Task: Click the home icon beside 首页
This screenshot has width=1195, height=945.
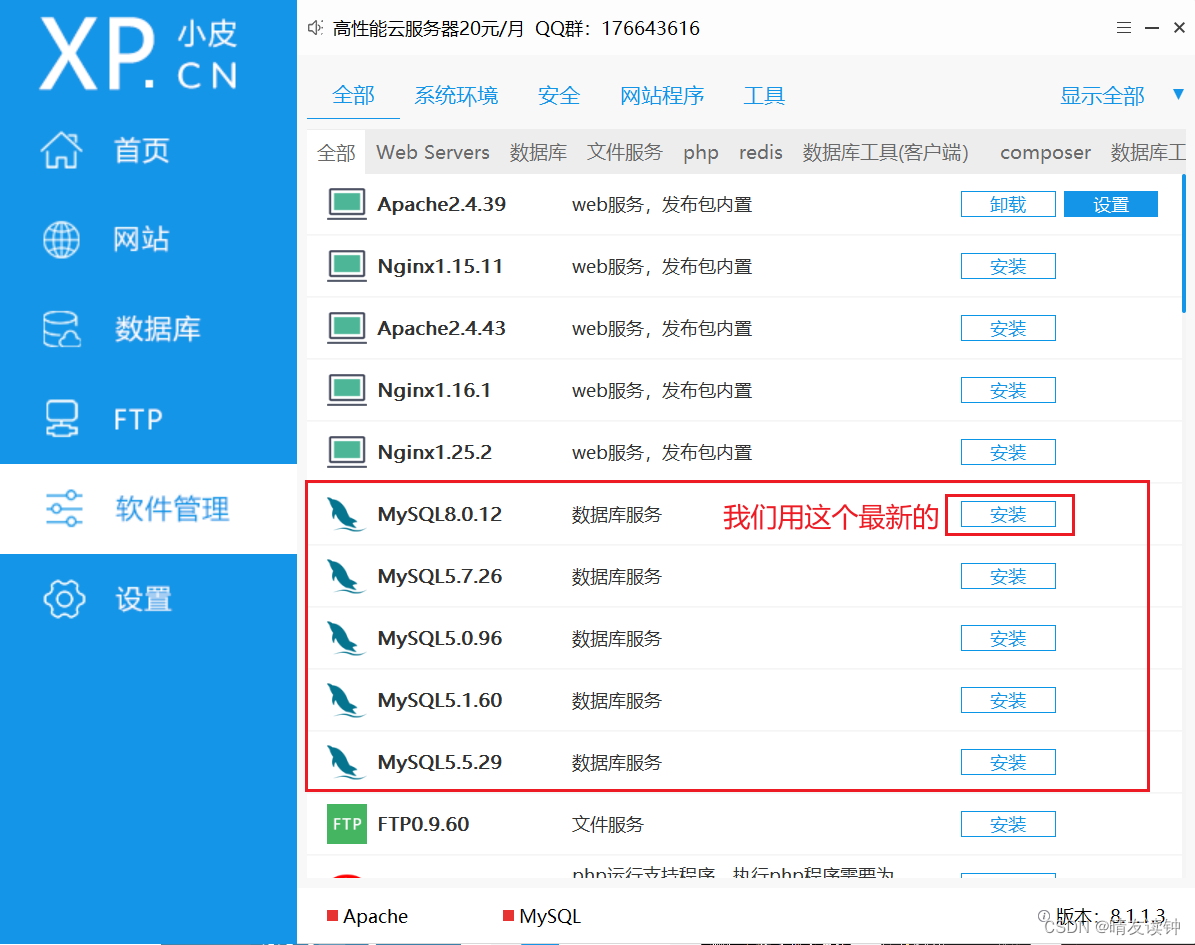Action: 61,149
